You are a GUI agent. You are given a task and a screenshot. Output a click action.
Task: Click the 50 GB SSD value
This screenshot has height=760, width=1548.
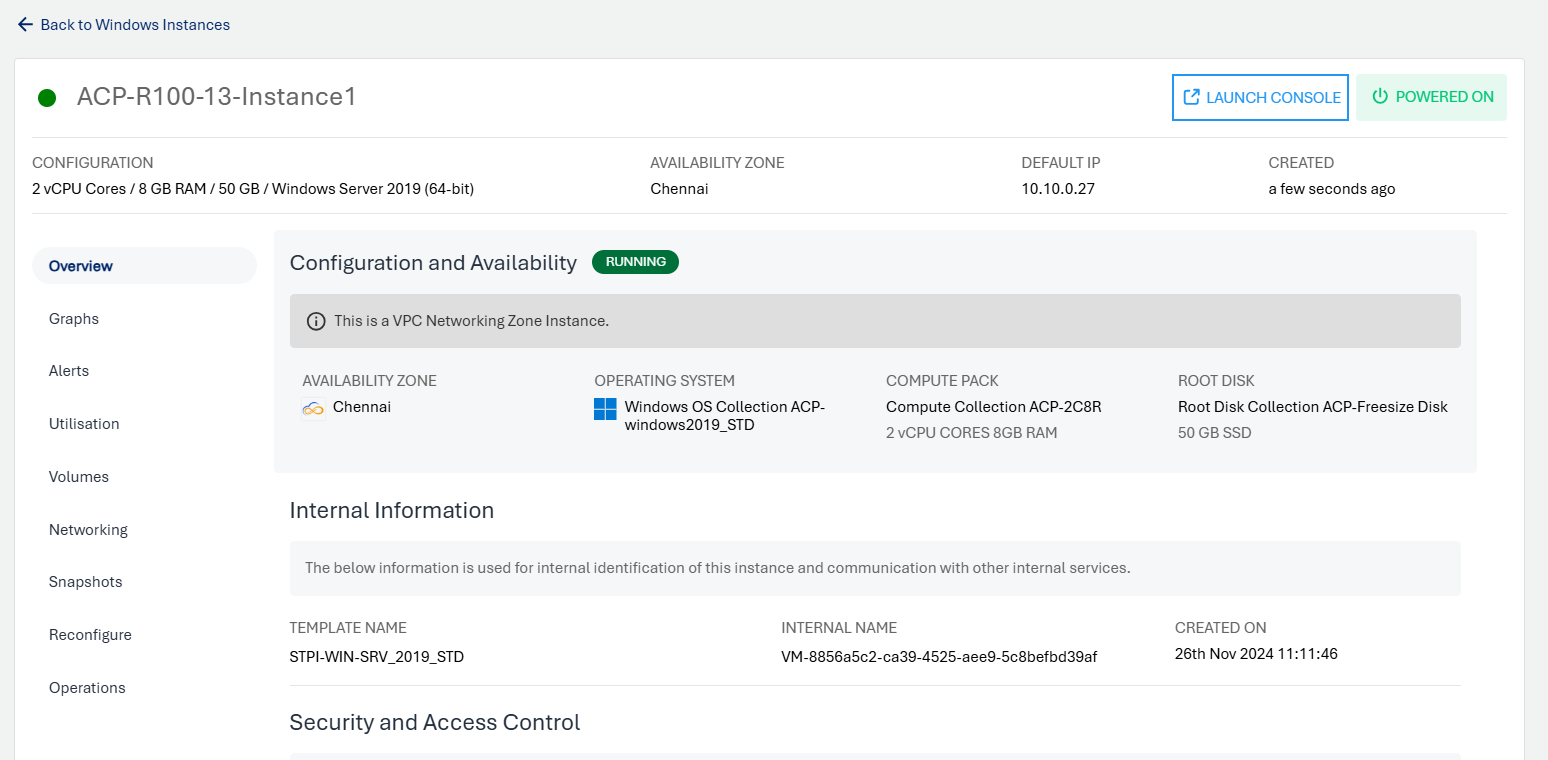pos(1214,433)
